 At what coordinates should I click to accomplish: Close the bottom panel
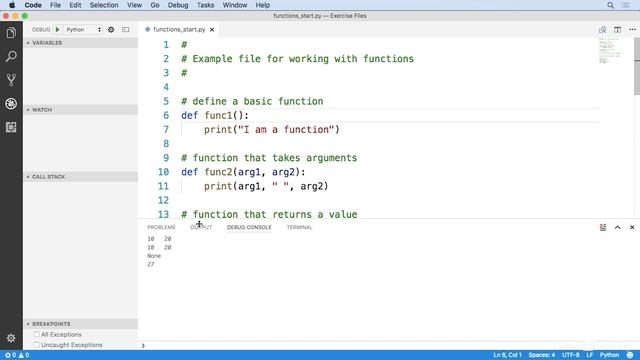tap(632, 227)
